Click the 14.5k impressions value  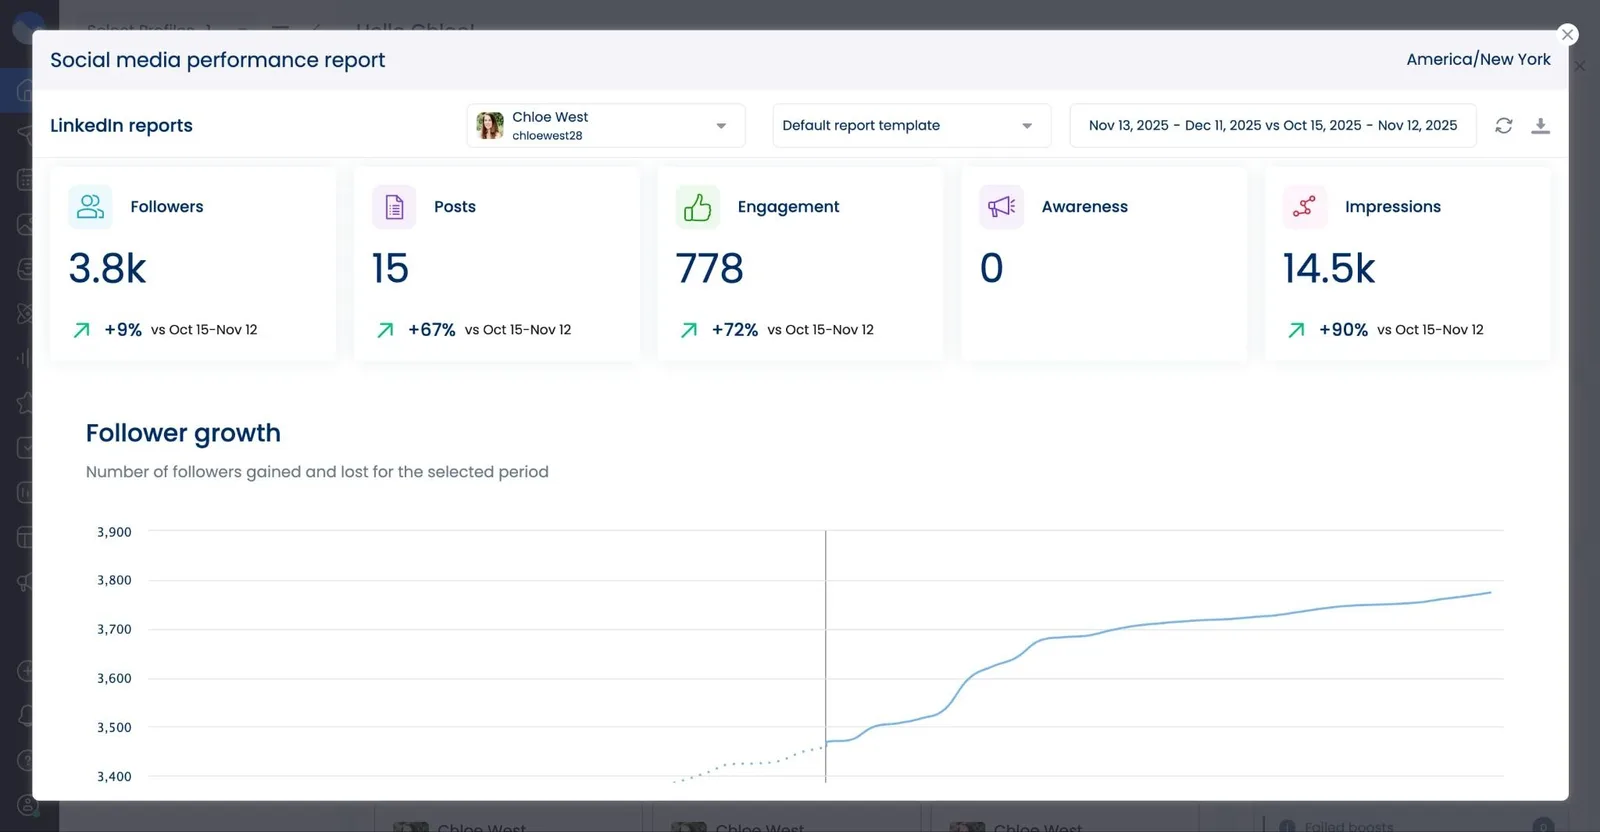coord(1329,269)
